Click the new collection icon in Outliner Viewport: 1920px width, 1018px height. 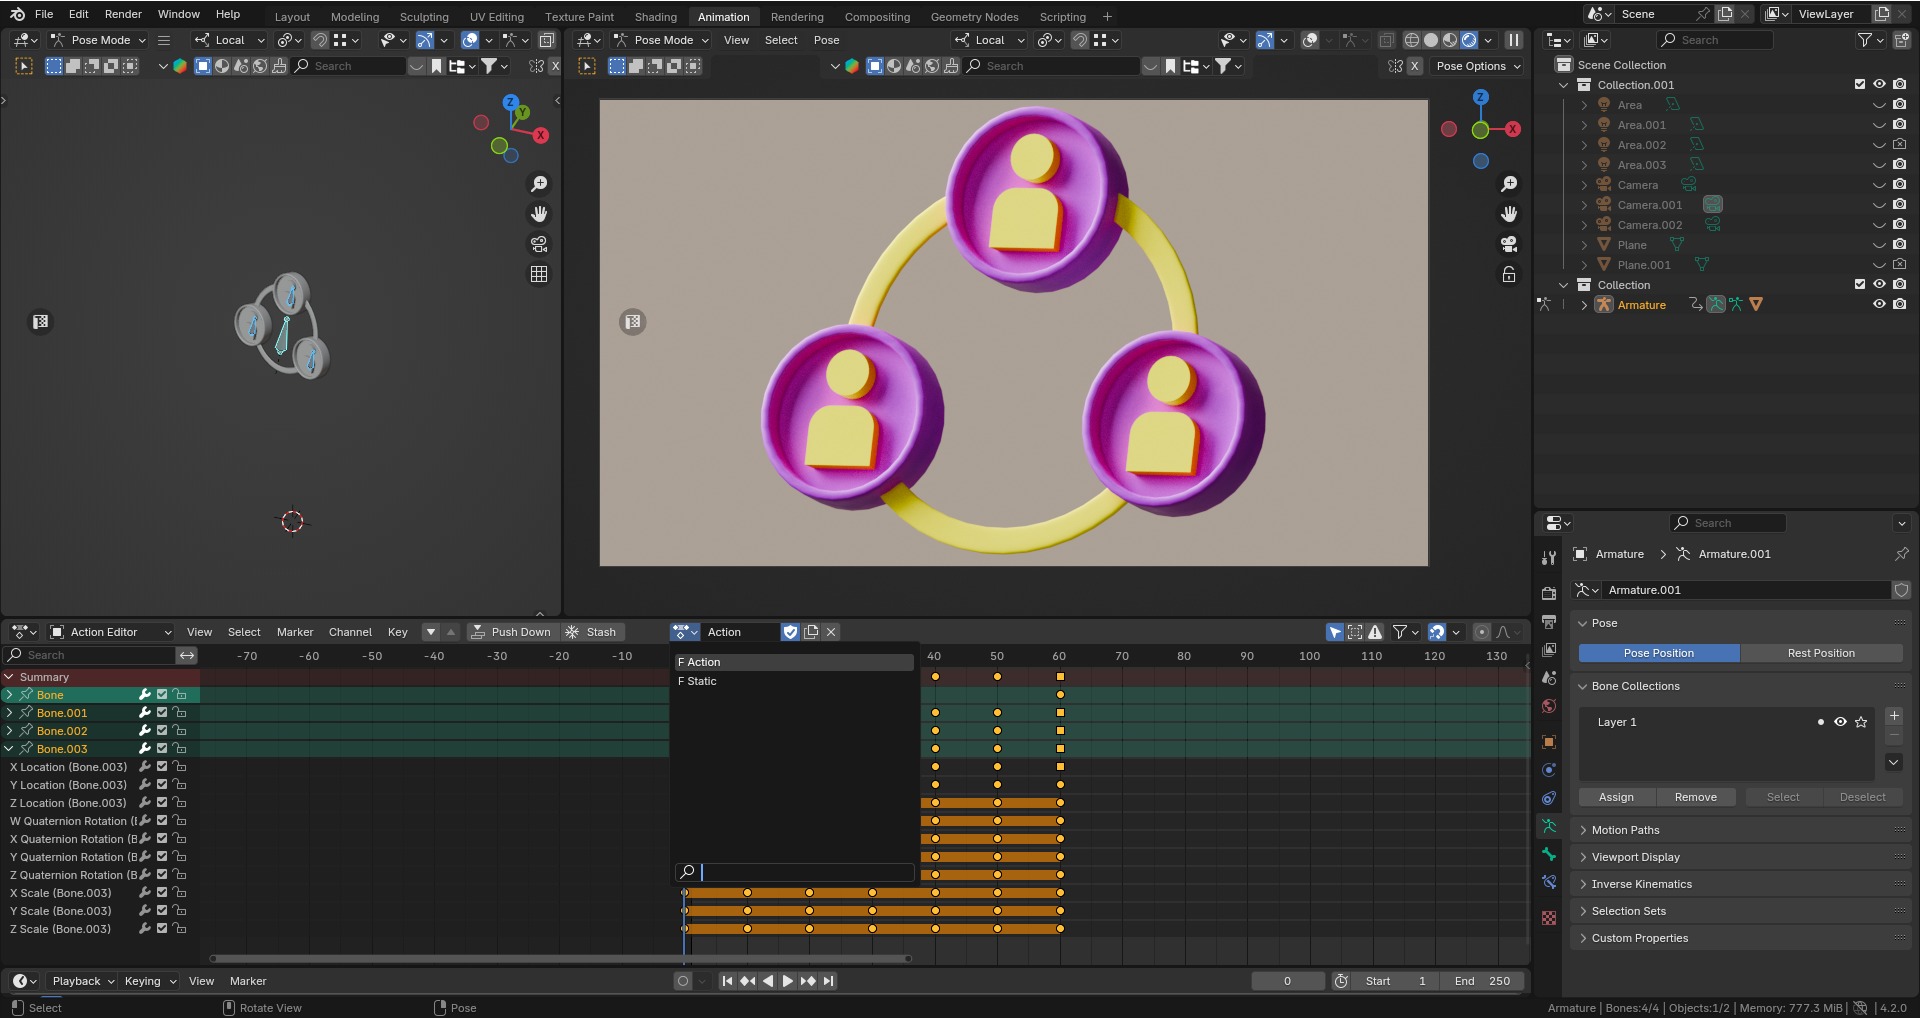tap(1901, 40)
